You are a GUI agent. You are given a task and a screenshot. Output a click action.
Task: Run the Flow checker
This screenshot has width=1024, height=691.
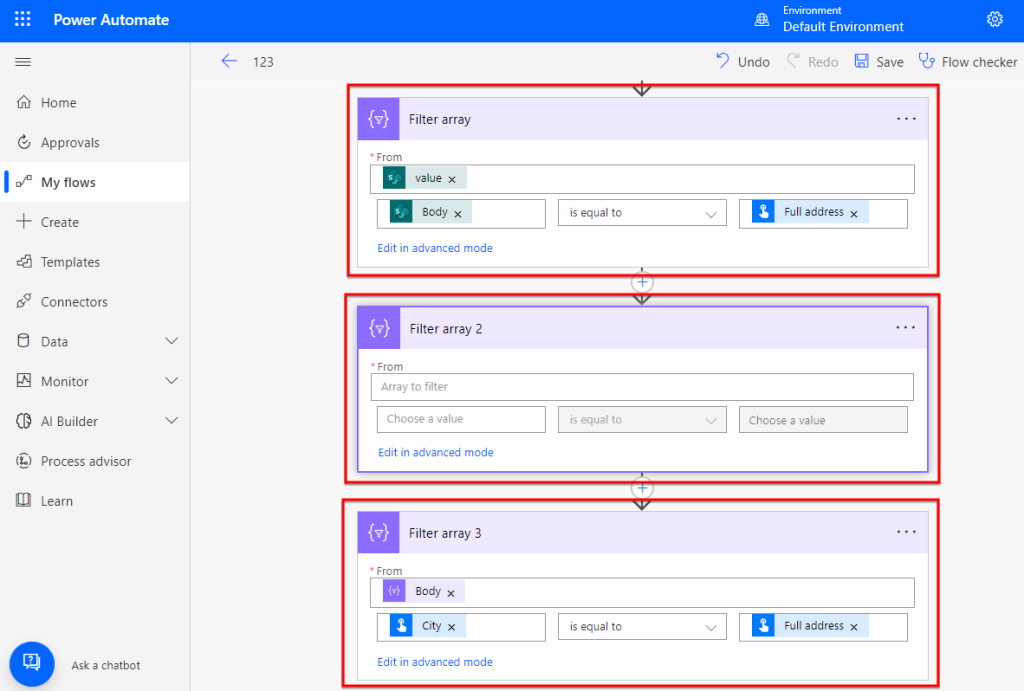(x=967, y=61)
